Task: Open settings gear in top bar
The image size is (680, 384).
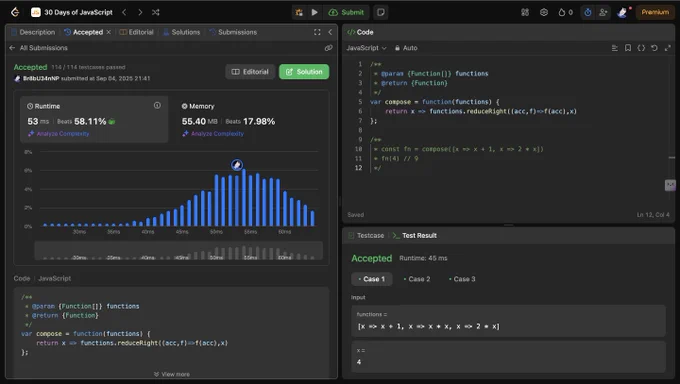Action: [544, 12]
